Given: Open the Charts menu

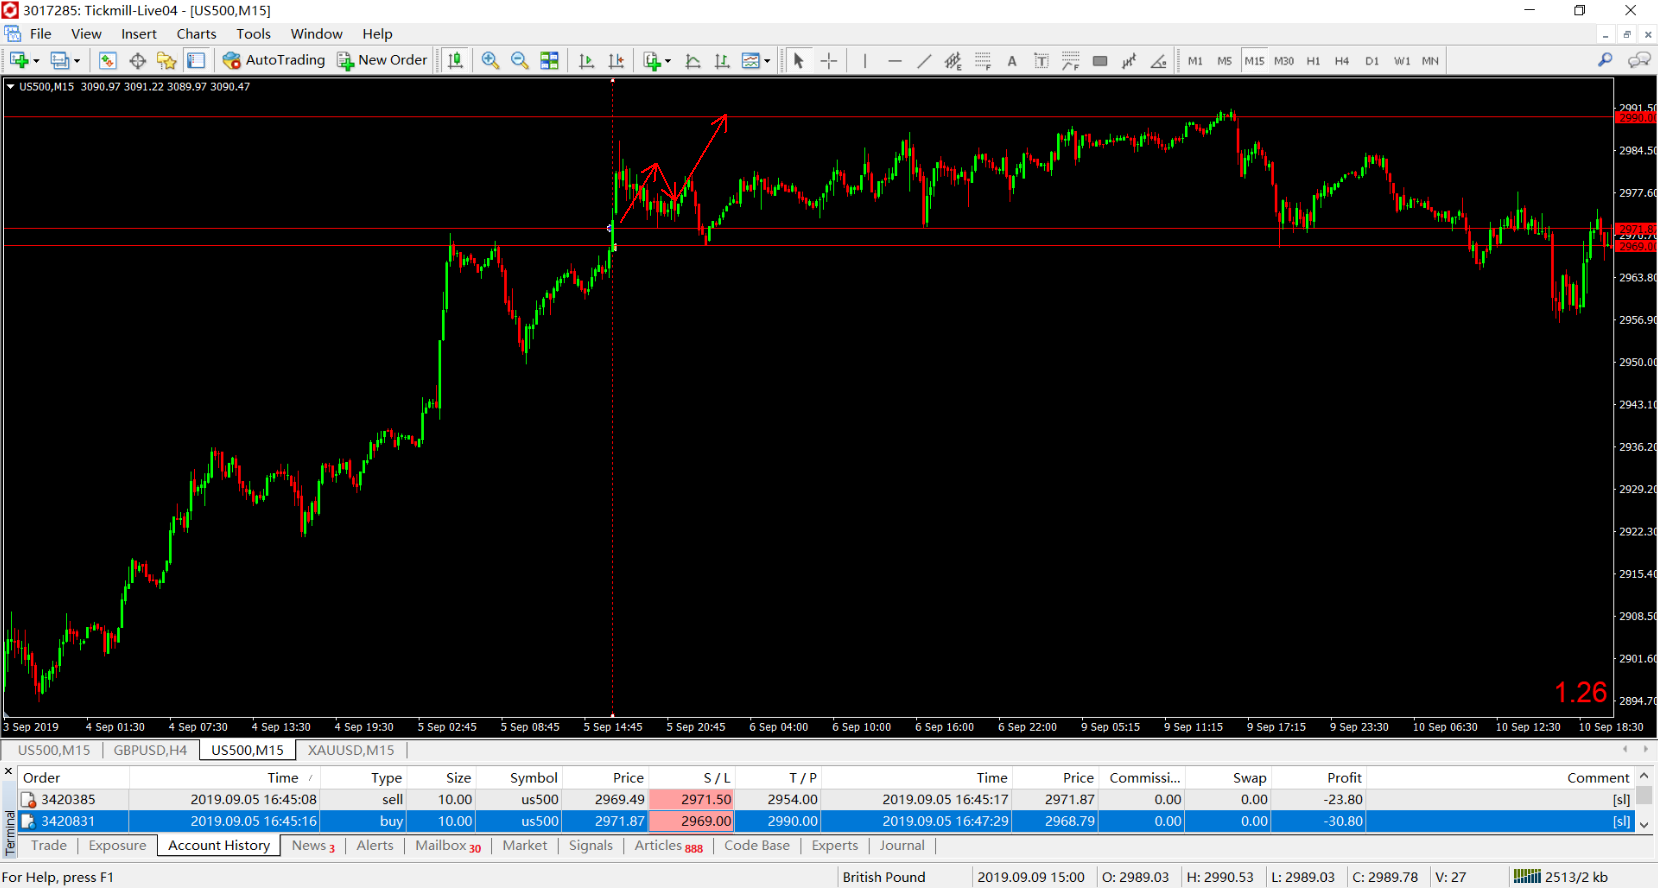Looking at the screenshot, I should coord(196,34).
